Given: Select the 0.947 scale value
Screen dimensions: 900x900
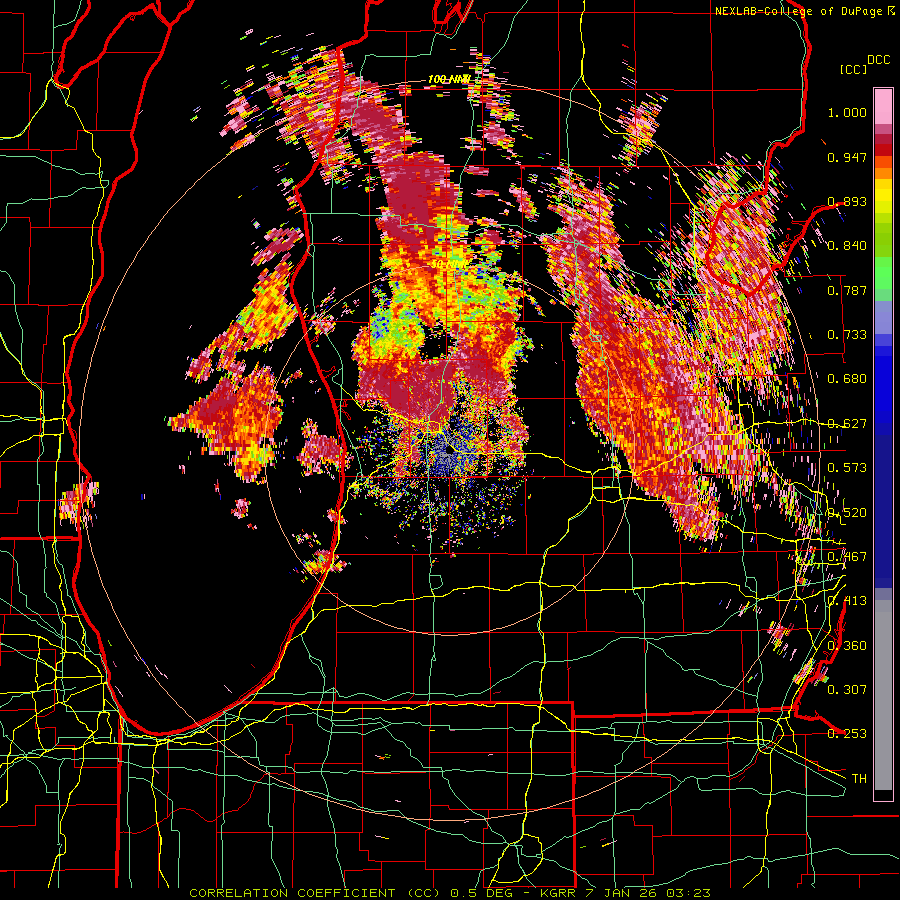Looking at the screenshot, I should (x=847, y=157).
